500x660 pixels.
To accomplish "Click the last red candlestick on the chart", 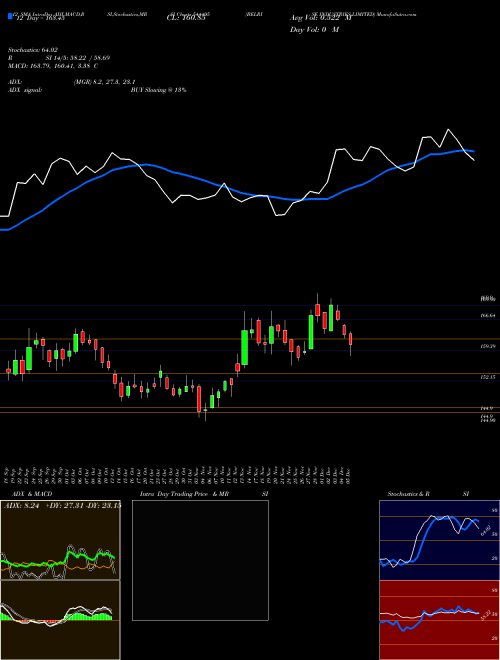I will [350, 339].
